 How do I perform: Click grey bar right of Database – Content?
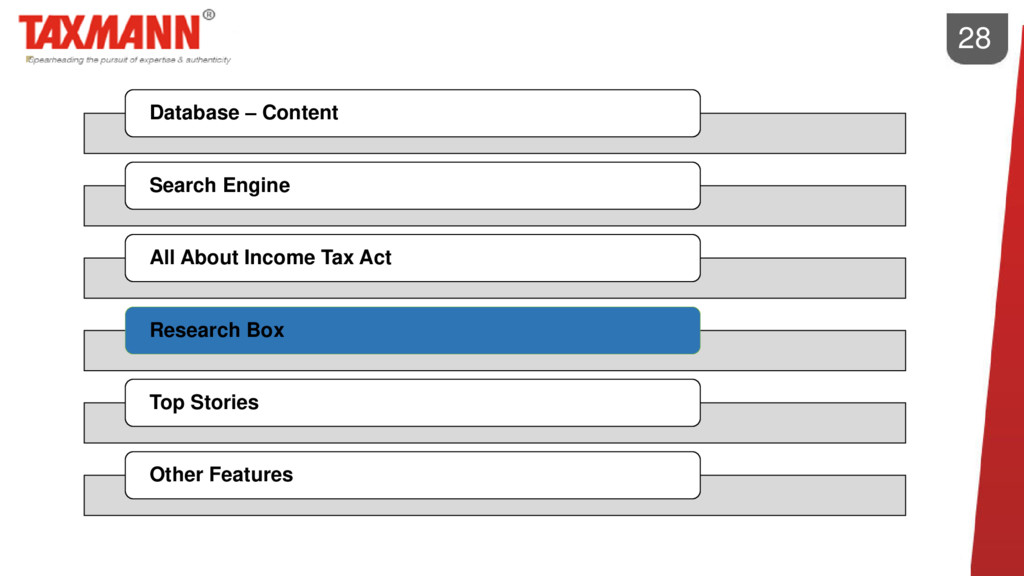pos(803,133)
